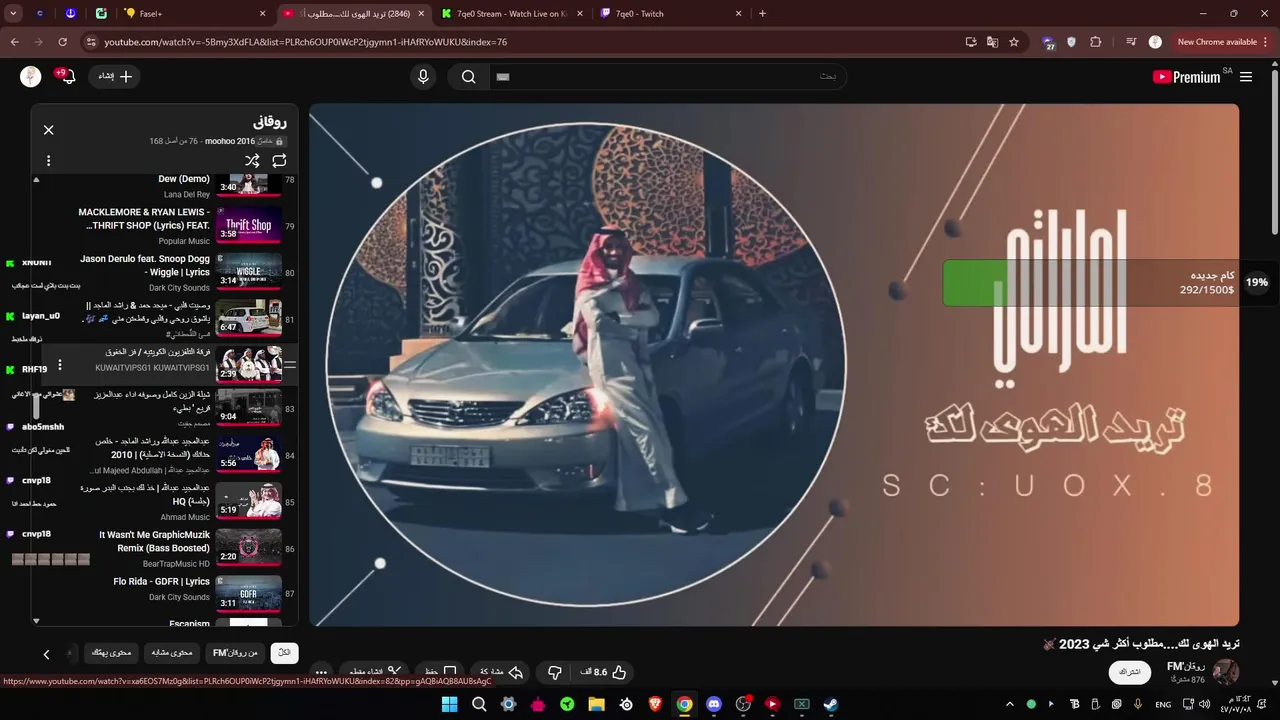Viewport: 1280px width, 720px height.
Task: Open Steam from taskbar
Action: (x=830, y=704)
